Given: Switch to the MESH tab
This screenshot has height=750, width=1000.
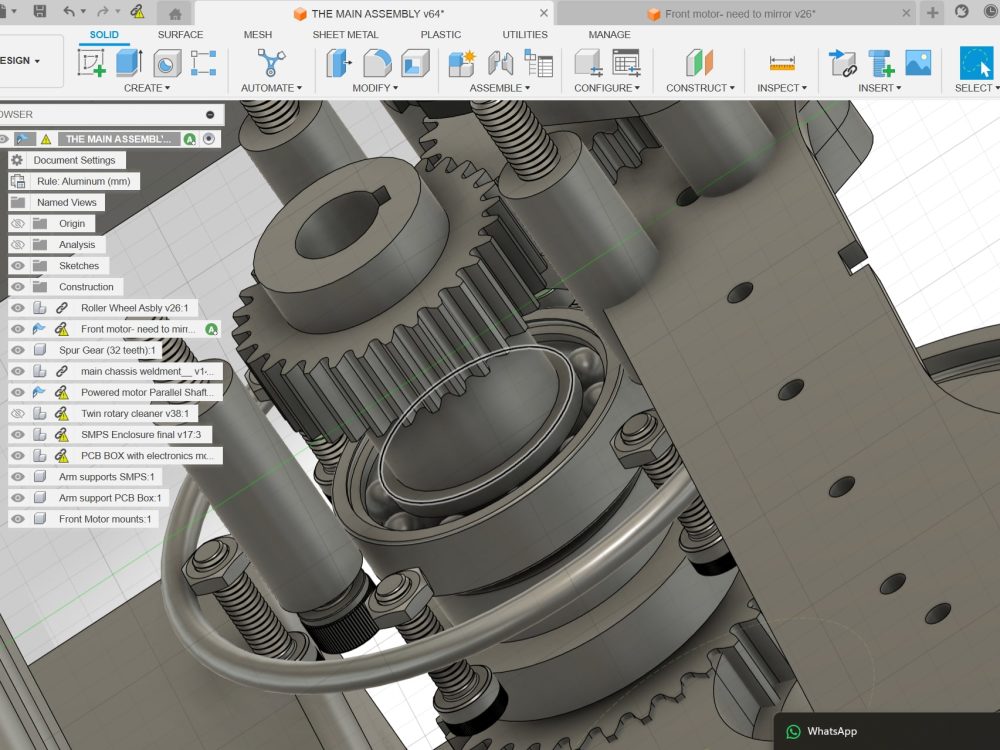Looking at the screenshot, I should [x=258, y=34].
